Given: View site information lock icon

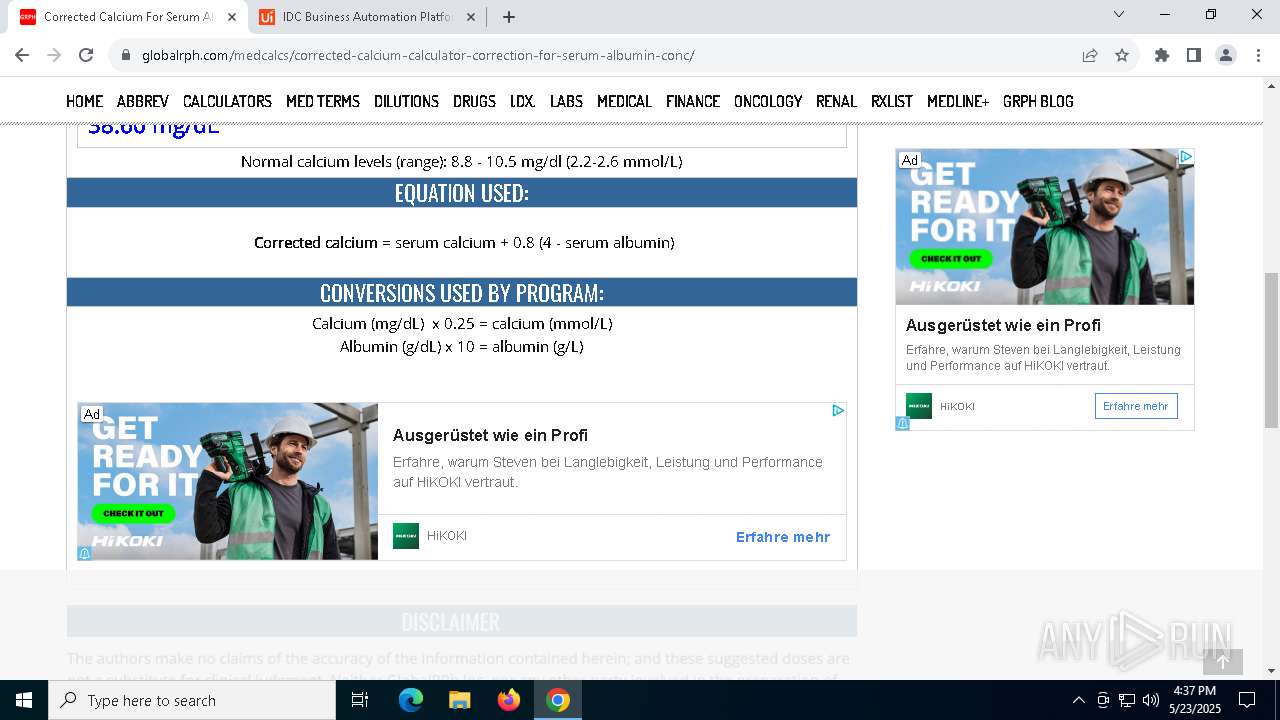Looking at the screenshot, I should [125, 55].
